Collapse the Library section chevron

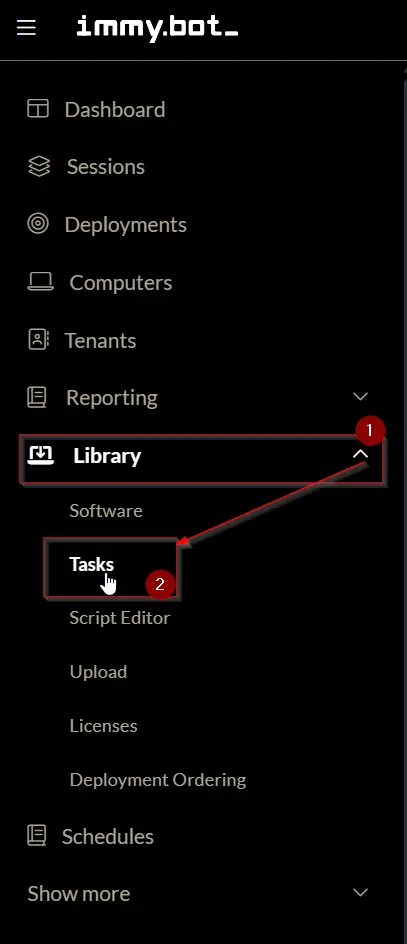(360, 455)
